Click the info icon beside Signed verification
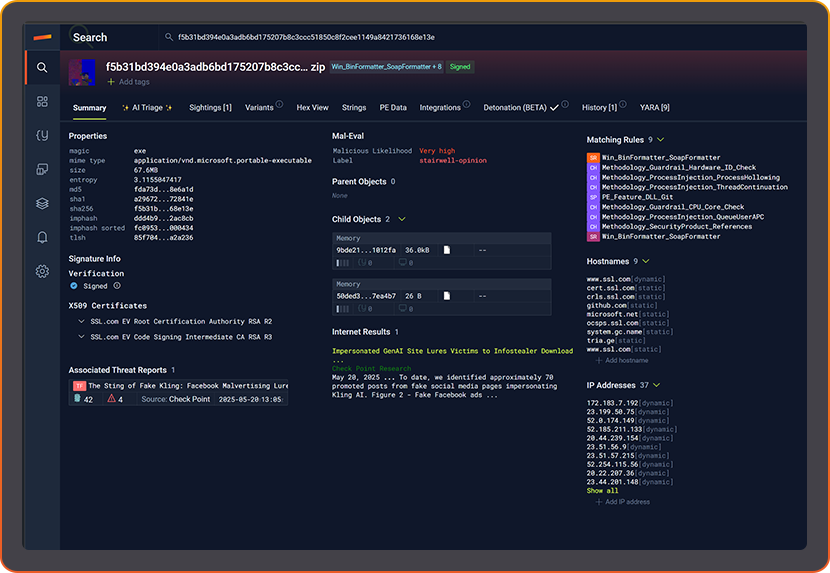Screen dimensions: 830x573 [x=116, y=286]
